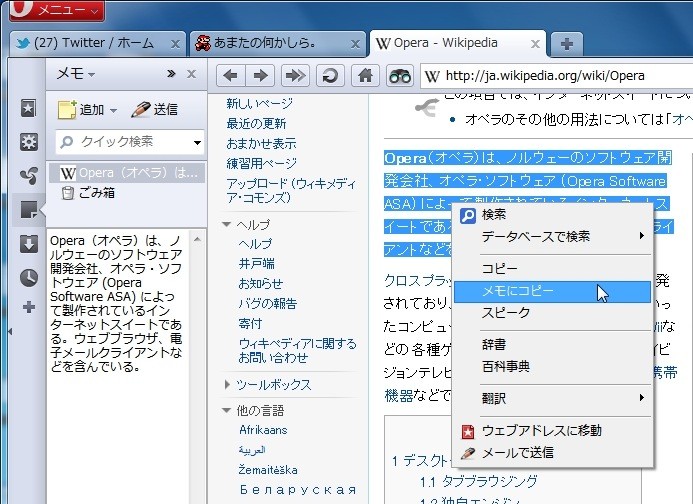
Task: Click the 送信 send button
Action: tap(155, 110)
